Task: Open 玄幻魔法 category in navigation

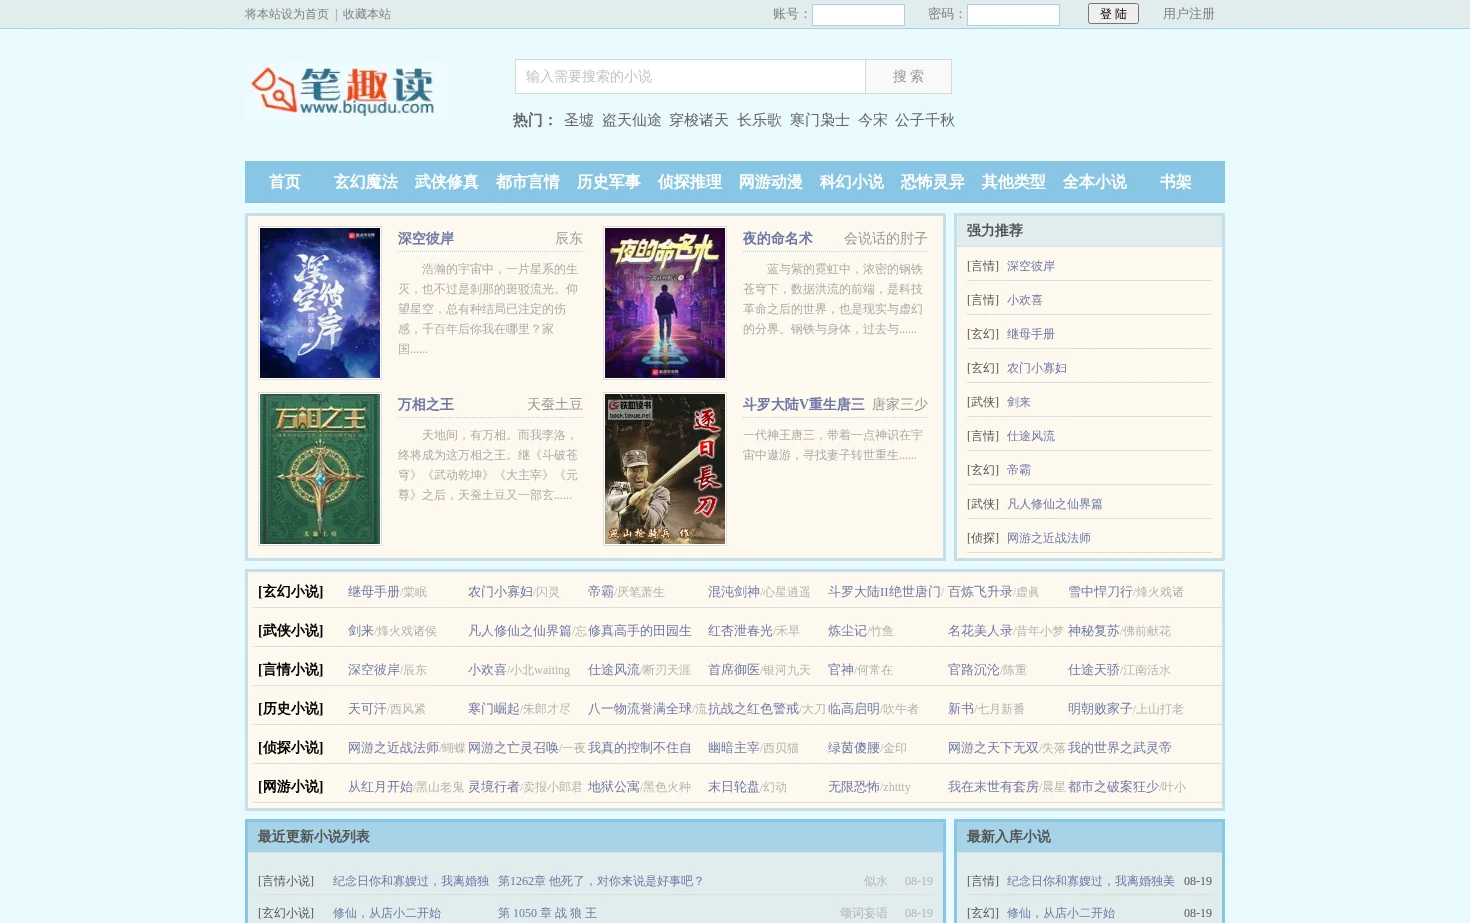Action: (x=366, y=182)
